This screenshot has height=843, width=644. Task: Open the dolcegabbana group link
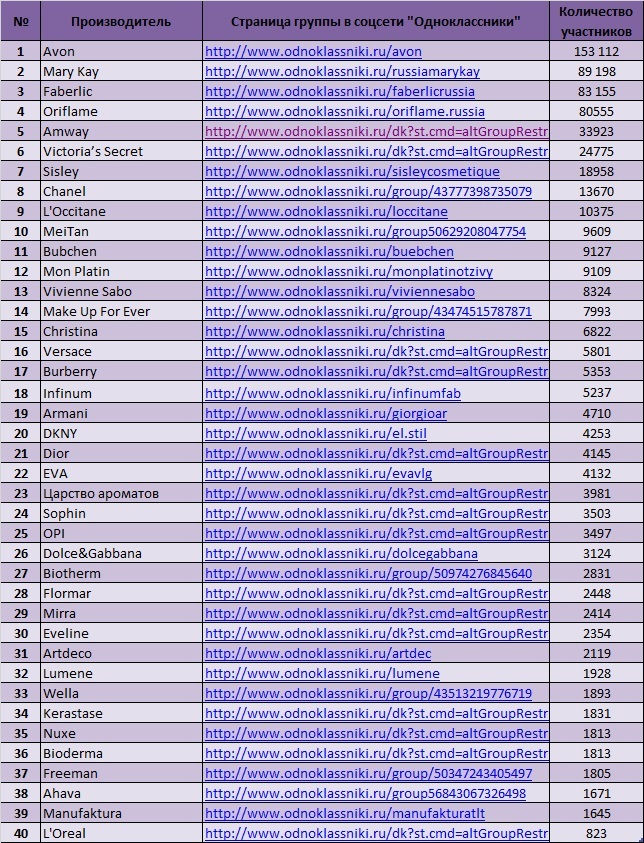pyautogui.click(x=341, y=553)
